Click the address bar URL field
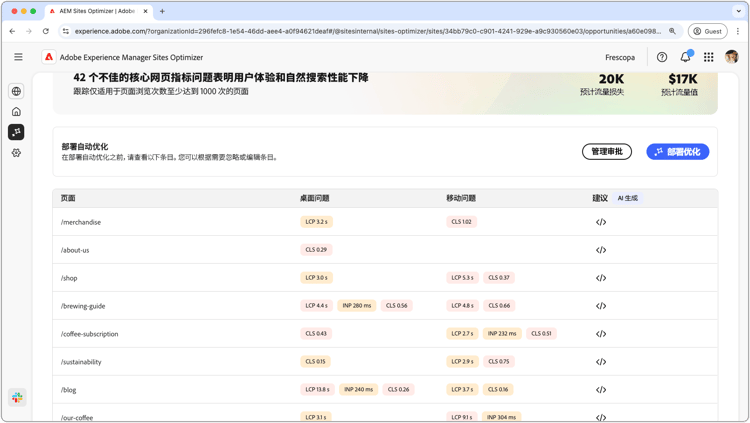 (x=367, y=31)
